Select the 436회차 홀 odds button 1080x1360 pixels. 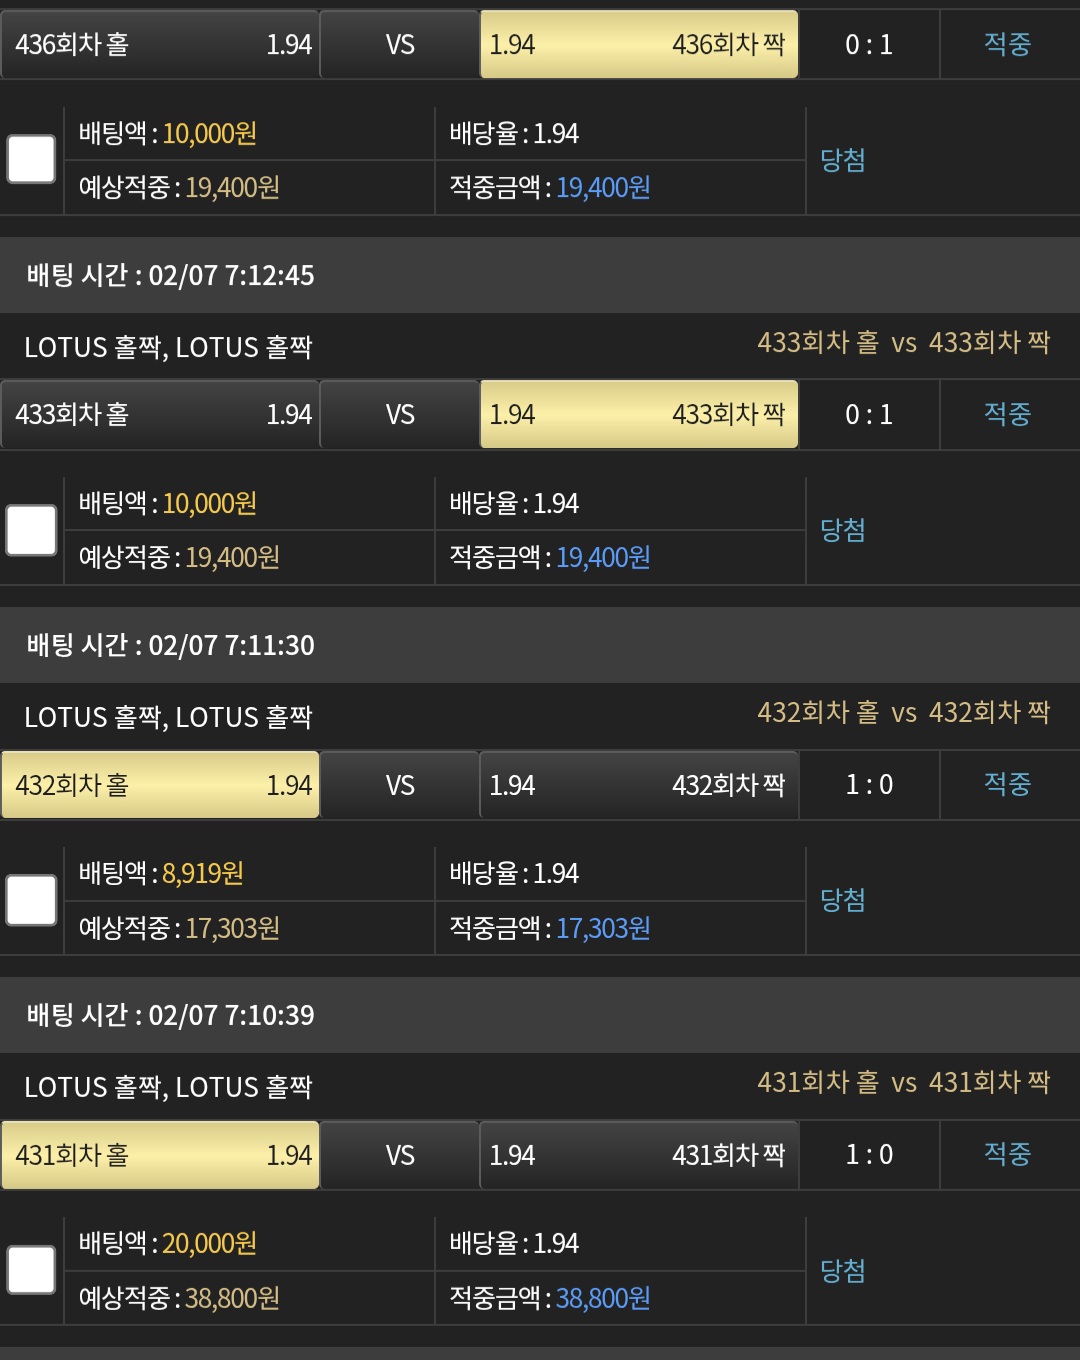tap(160, 44)
